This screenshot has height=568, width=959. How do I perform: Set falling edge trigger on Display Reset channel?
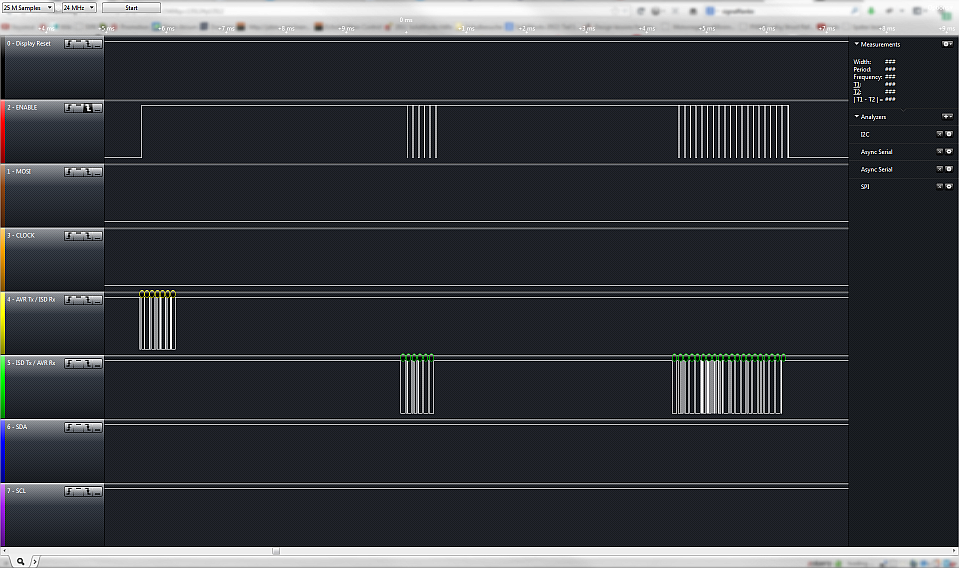coord(88,44)
